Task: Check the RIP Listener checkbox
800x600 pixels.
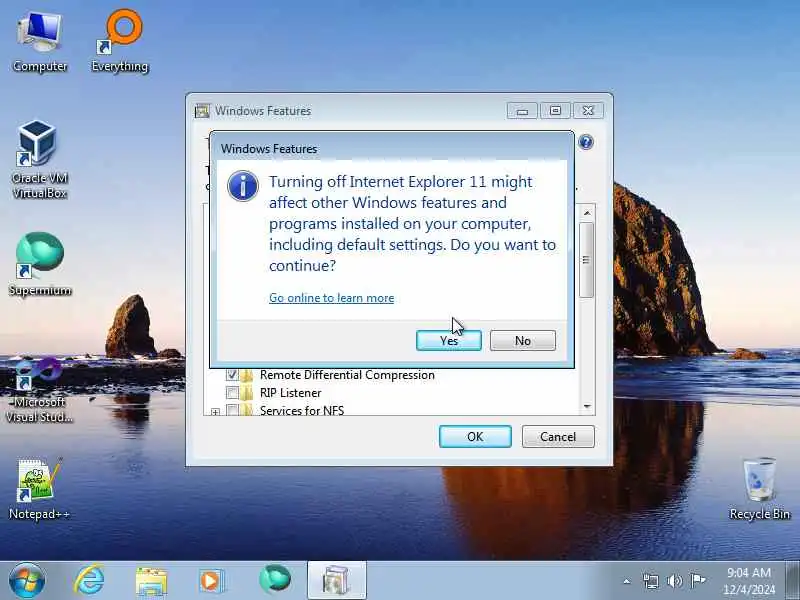Action: [232, 393]
